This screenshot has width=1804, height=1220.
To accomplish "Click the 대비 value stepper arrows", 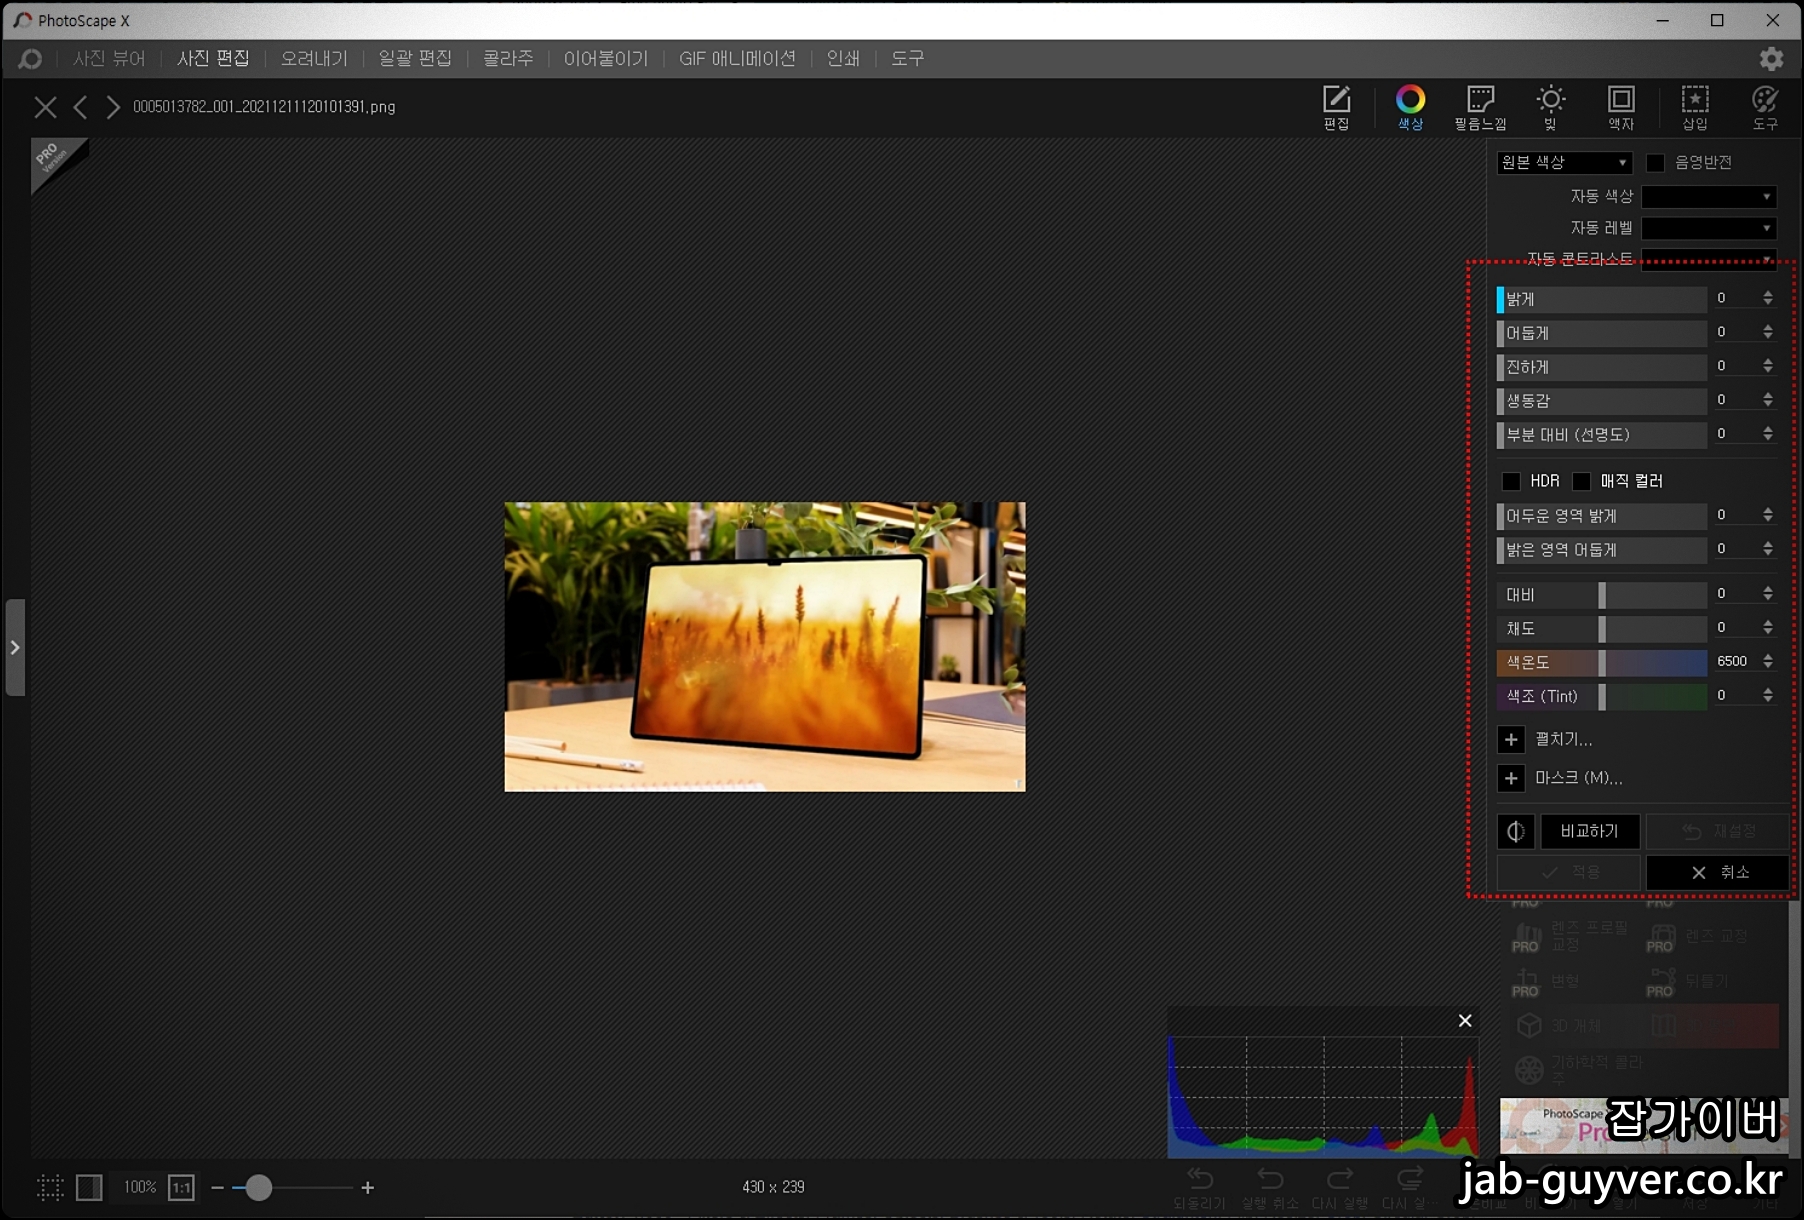I will (1768, 593).
